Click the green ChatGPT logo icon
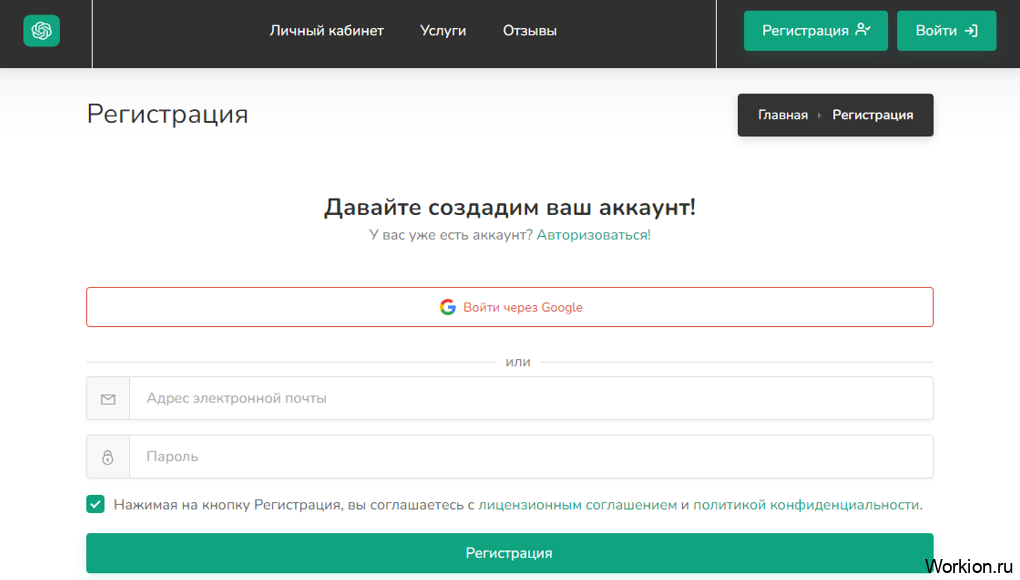 click(x=42, y=31)
